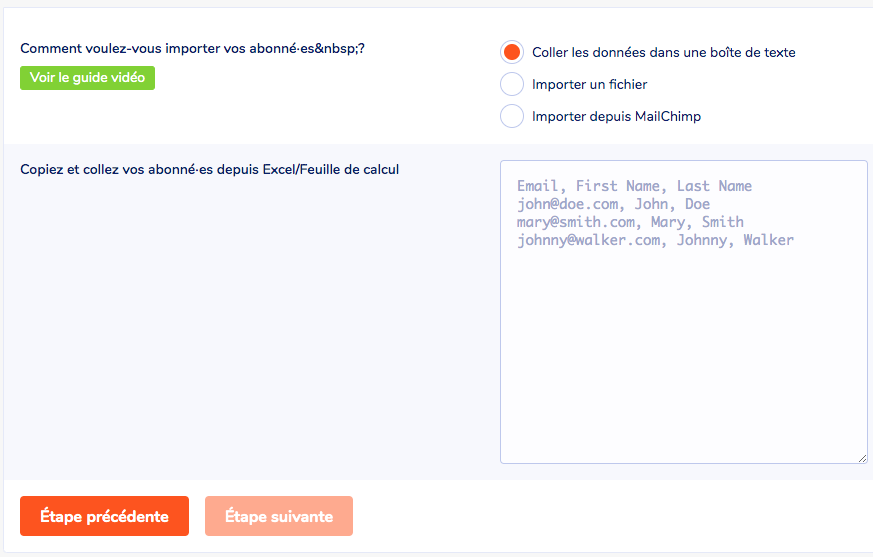This screenshot has width=873, height=557.
Task: Click placeholder line "Email, First Name, Last Name"
Action: tap(634, 186)
